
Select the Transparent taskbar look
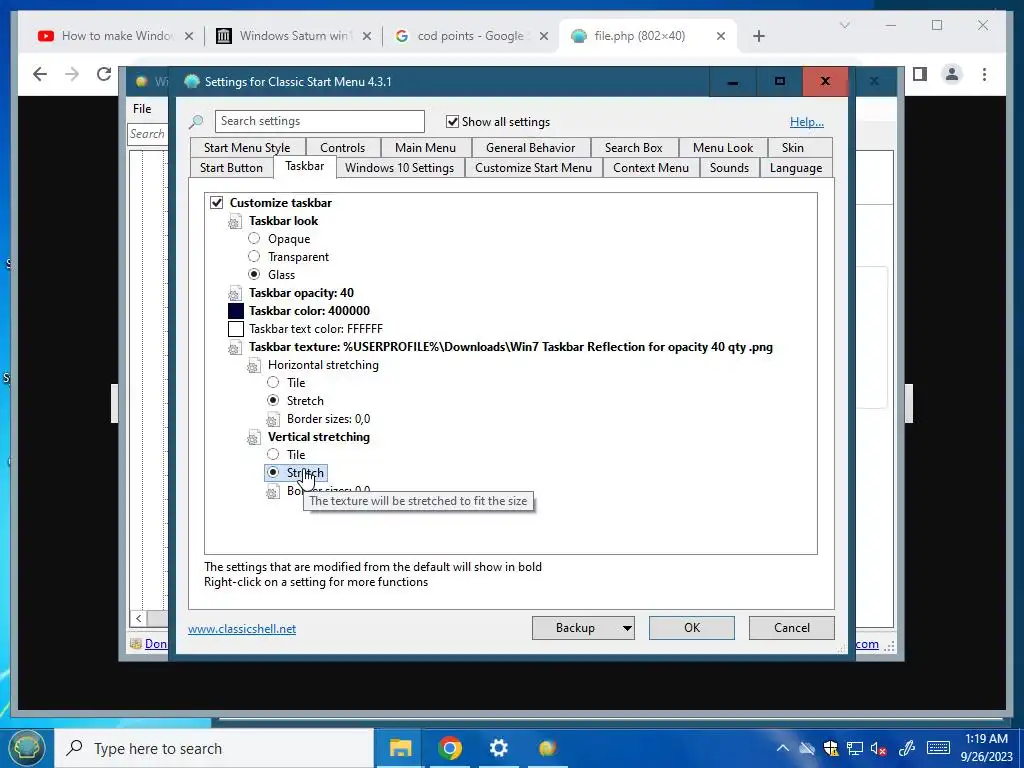[254, 257]
